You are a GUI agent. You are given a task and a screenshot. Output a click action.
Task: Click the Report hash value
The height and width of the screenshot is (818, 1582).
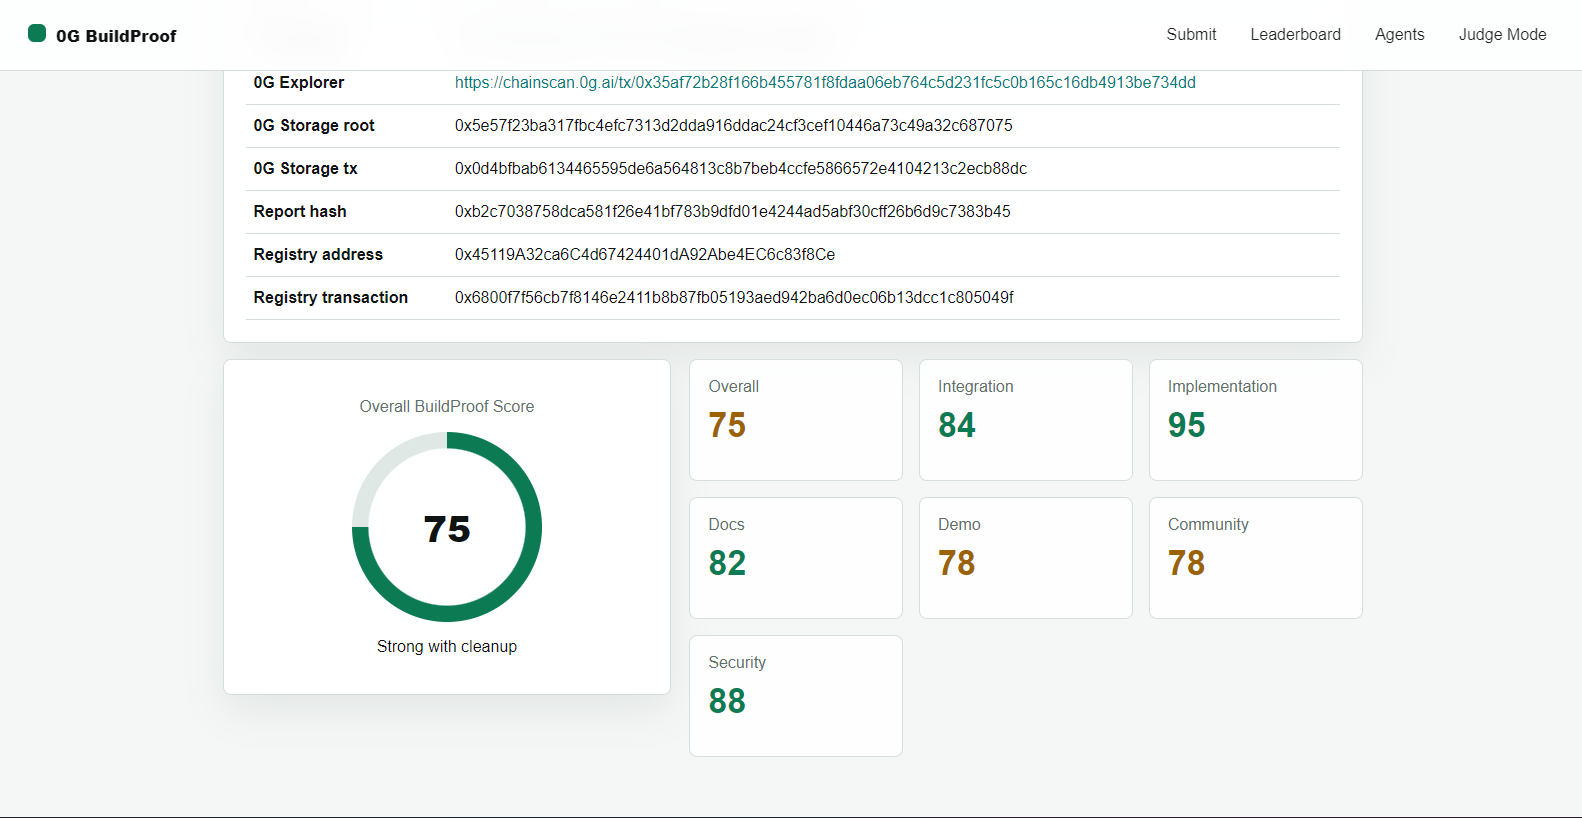coord(732,212)
